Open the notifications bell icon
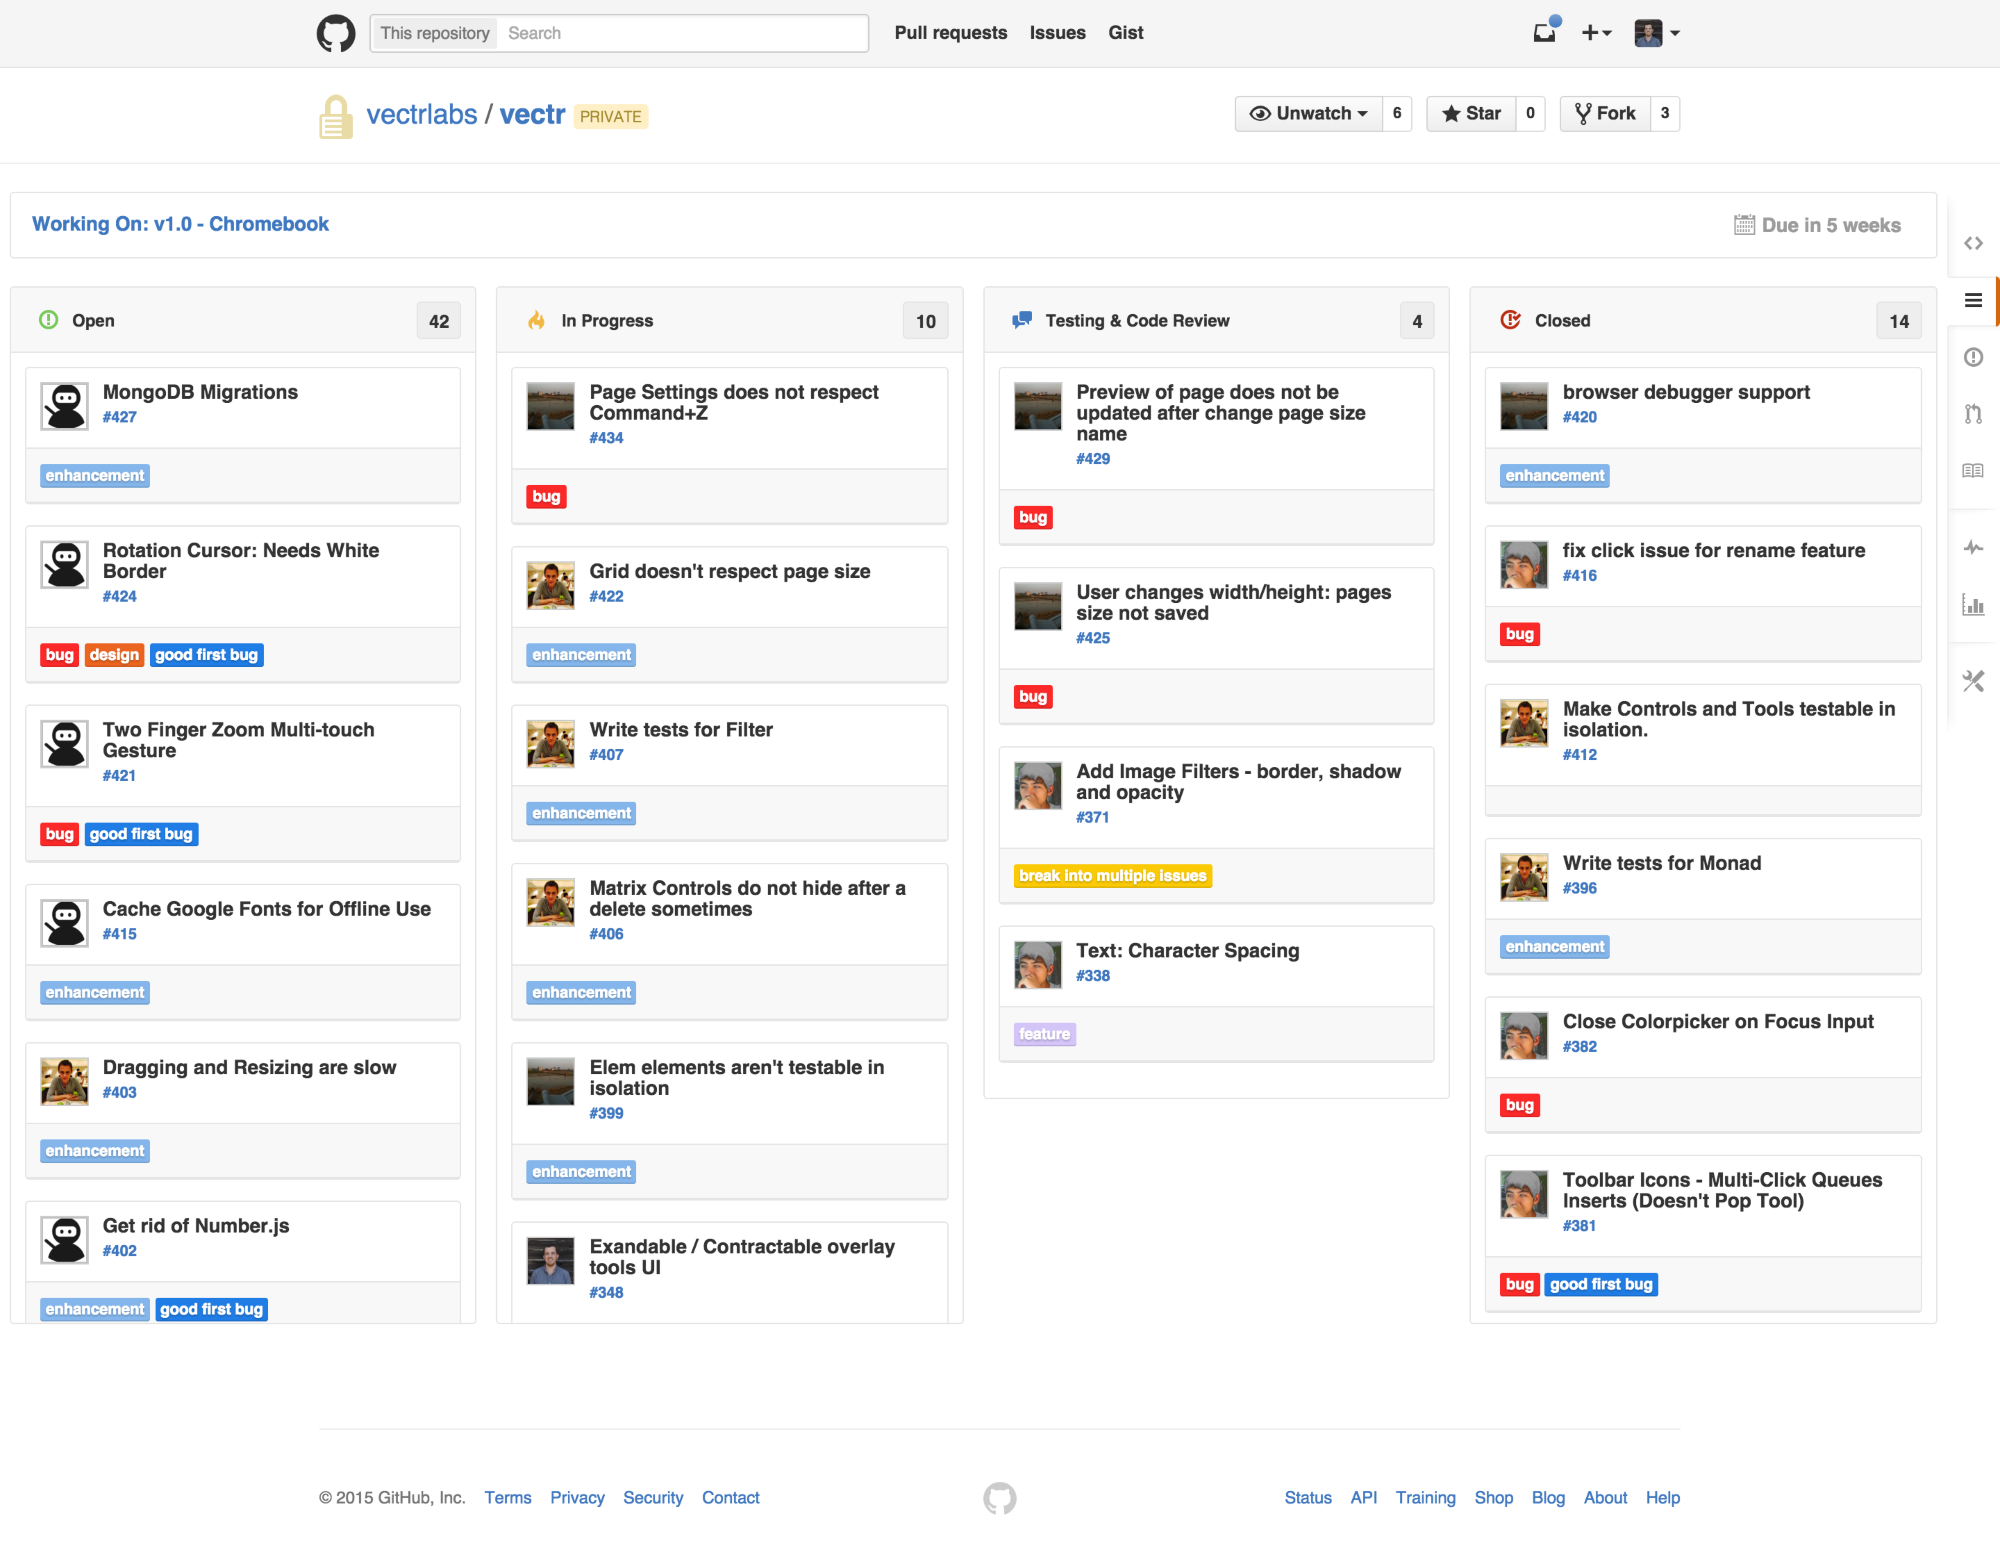 tap(1545, 33)
